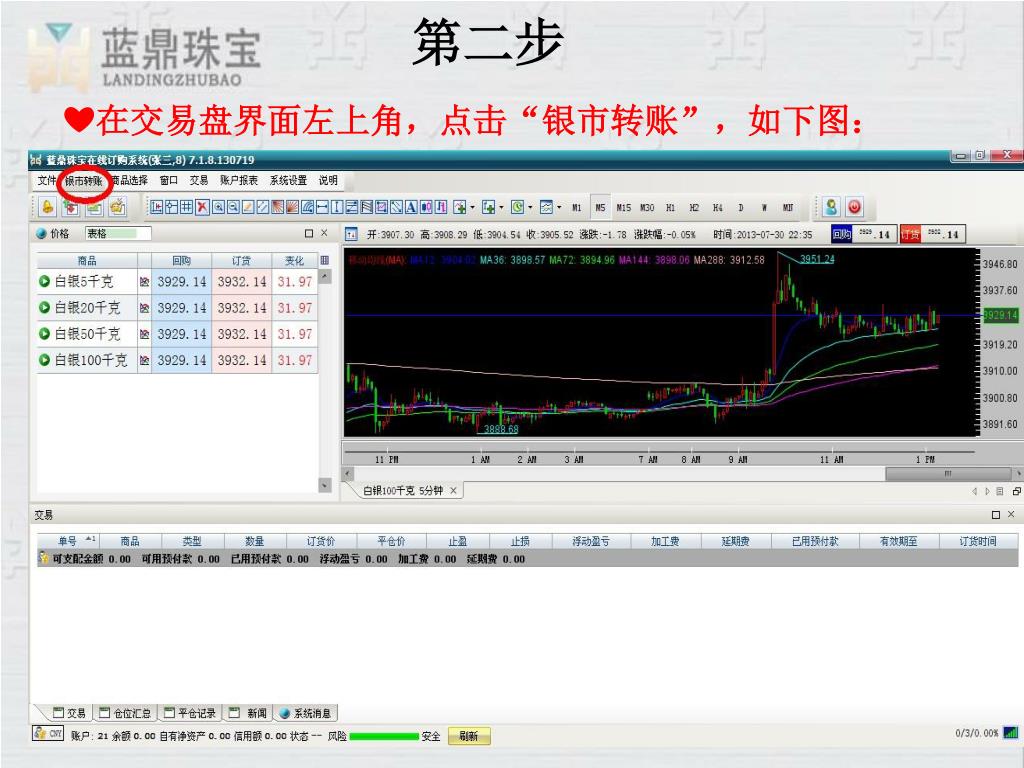The width and height of the screenshot is (1024, 768).
Task: Click the chart template icon before M1
Action: point(547,207)
